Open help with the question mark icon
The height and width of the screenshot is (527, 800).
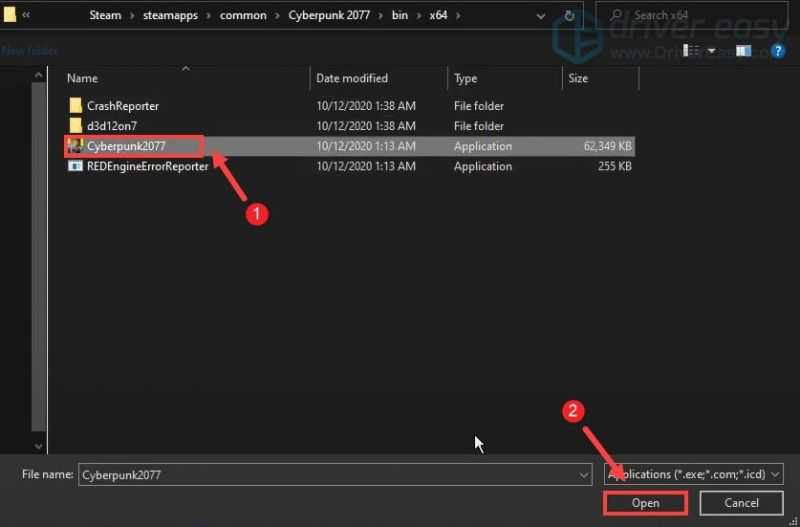coord(778,51)
